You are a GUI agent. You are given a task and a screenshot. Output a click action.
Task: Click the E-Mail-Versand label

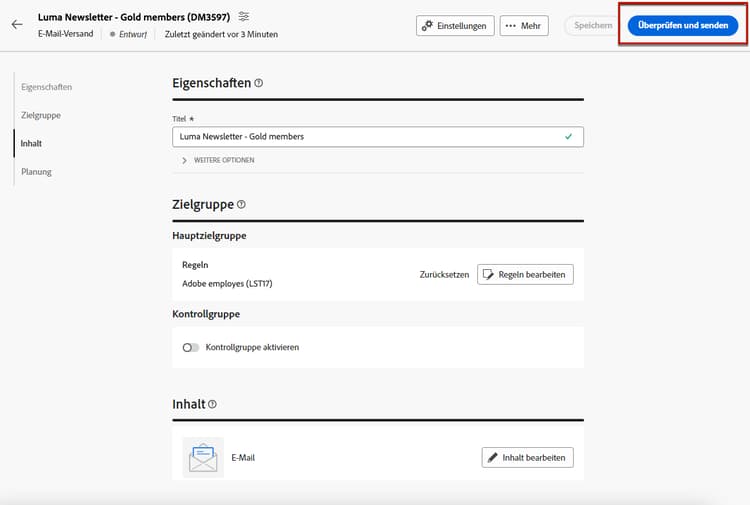pyautogui.click(x=66, y=34)
